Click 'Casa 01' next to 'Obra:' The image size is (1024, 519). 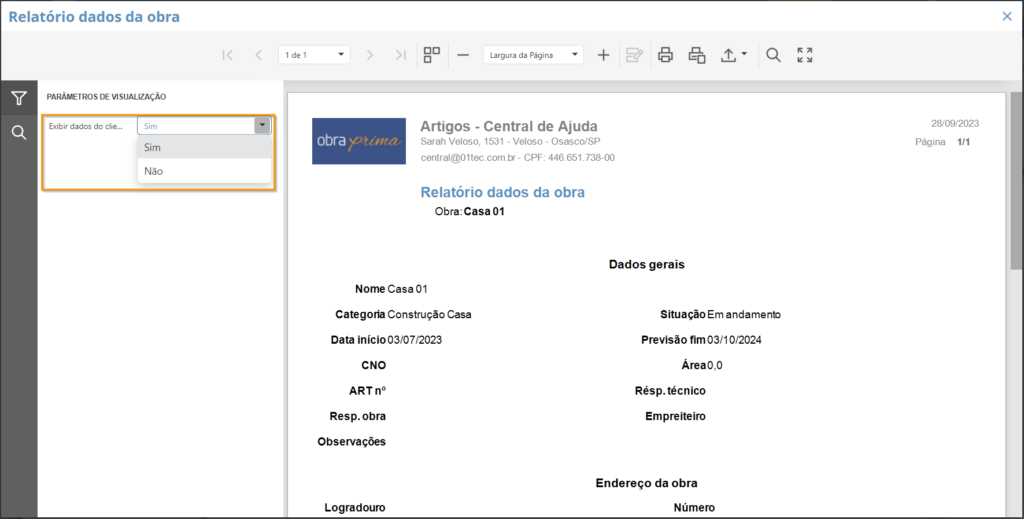(x=484, y=212)
